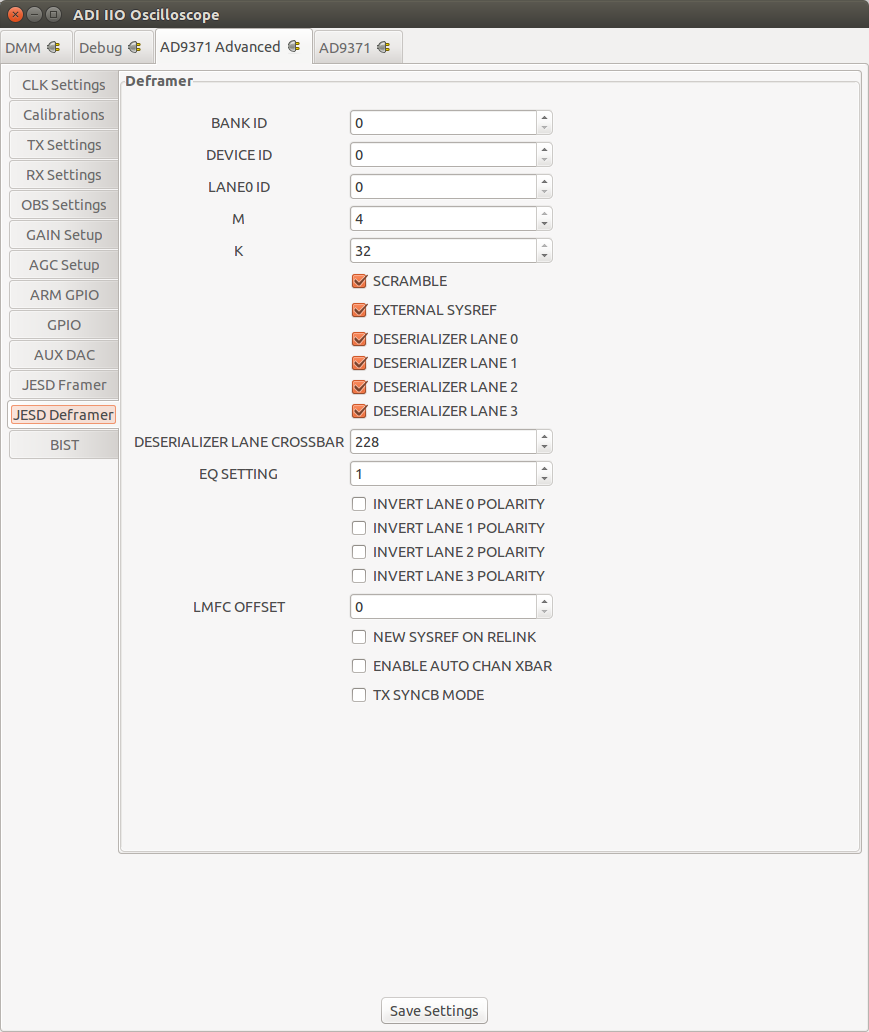The image size is (869, 1032).
Task: Click the DESERIALIZER LANE CROSSBAR input field
Action: point(440,441)
